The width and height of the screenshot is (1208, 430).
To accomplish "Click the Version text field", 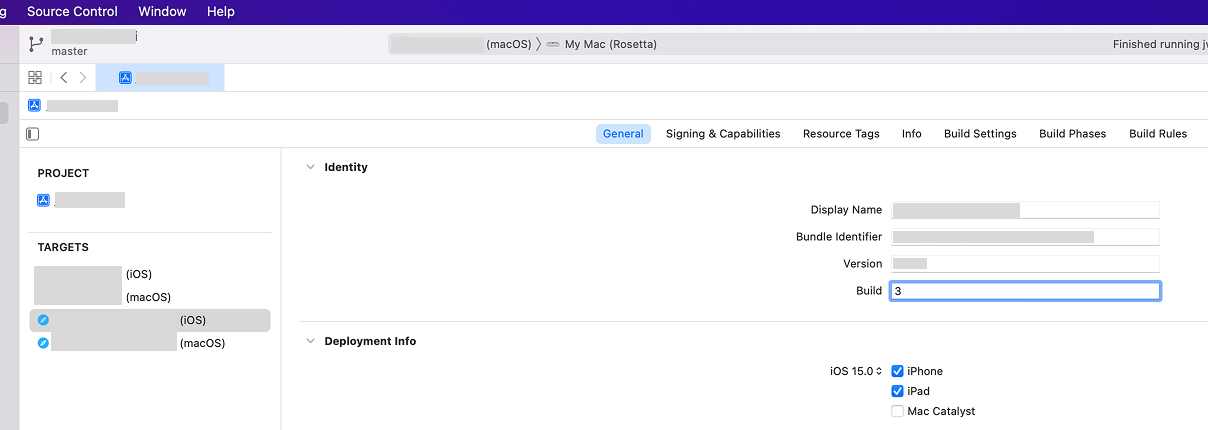I will (1024, 264).
